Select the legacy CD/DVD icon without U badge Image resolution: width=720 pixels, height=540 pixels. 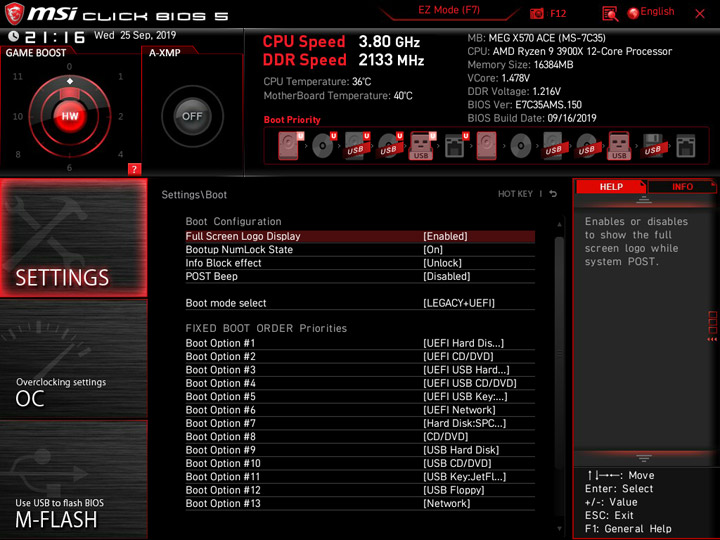[521, 146]
